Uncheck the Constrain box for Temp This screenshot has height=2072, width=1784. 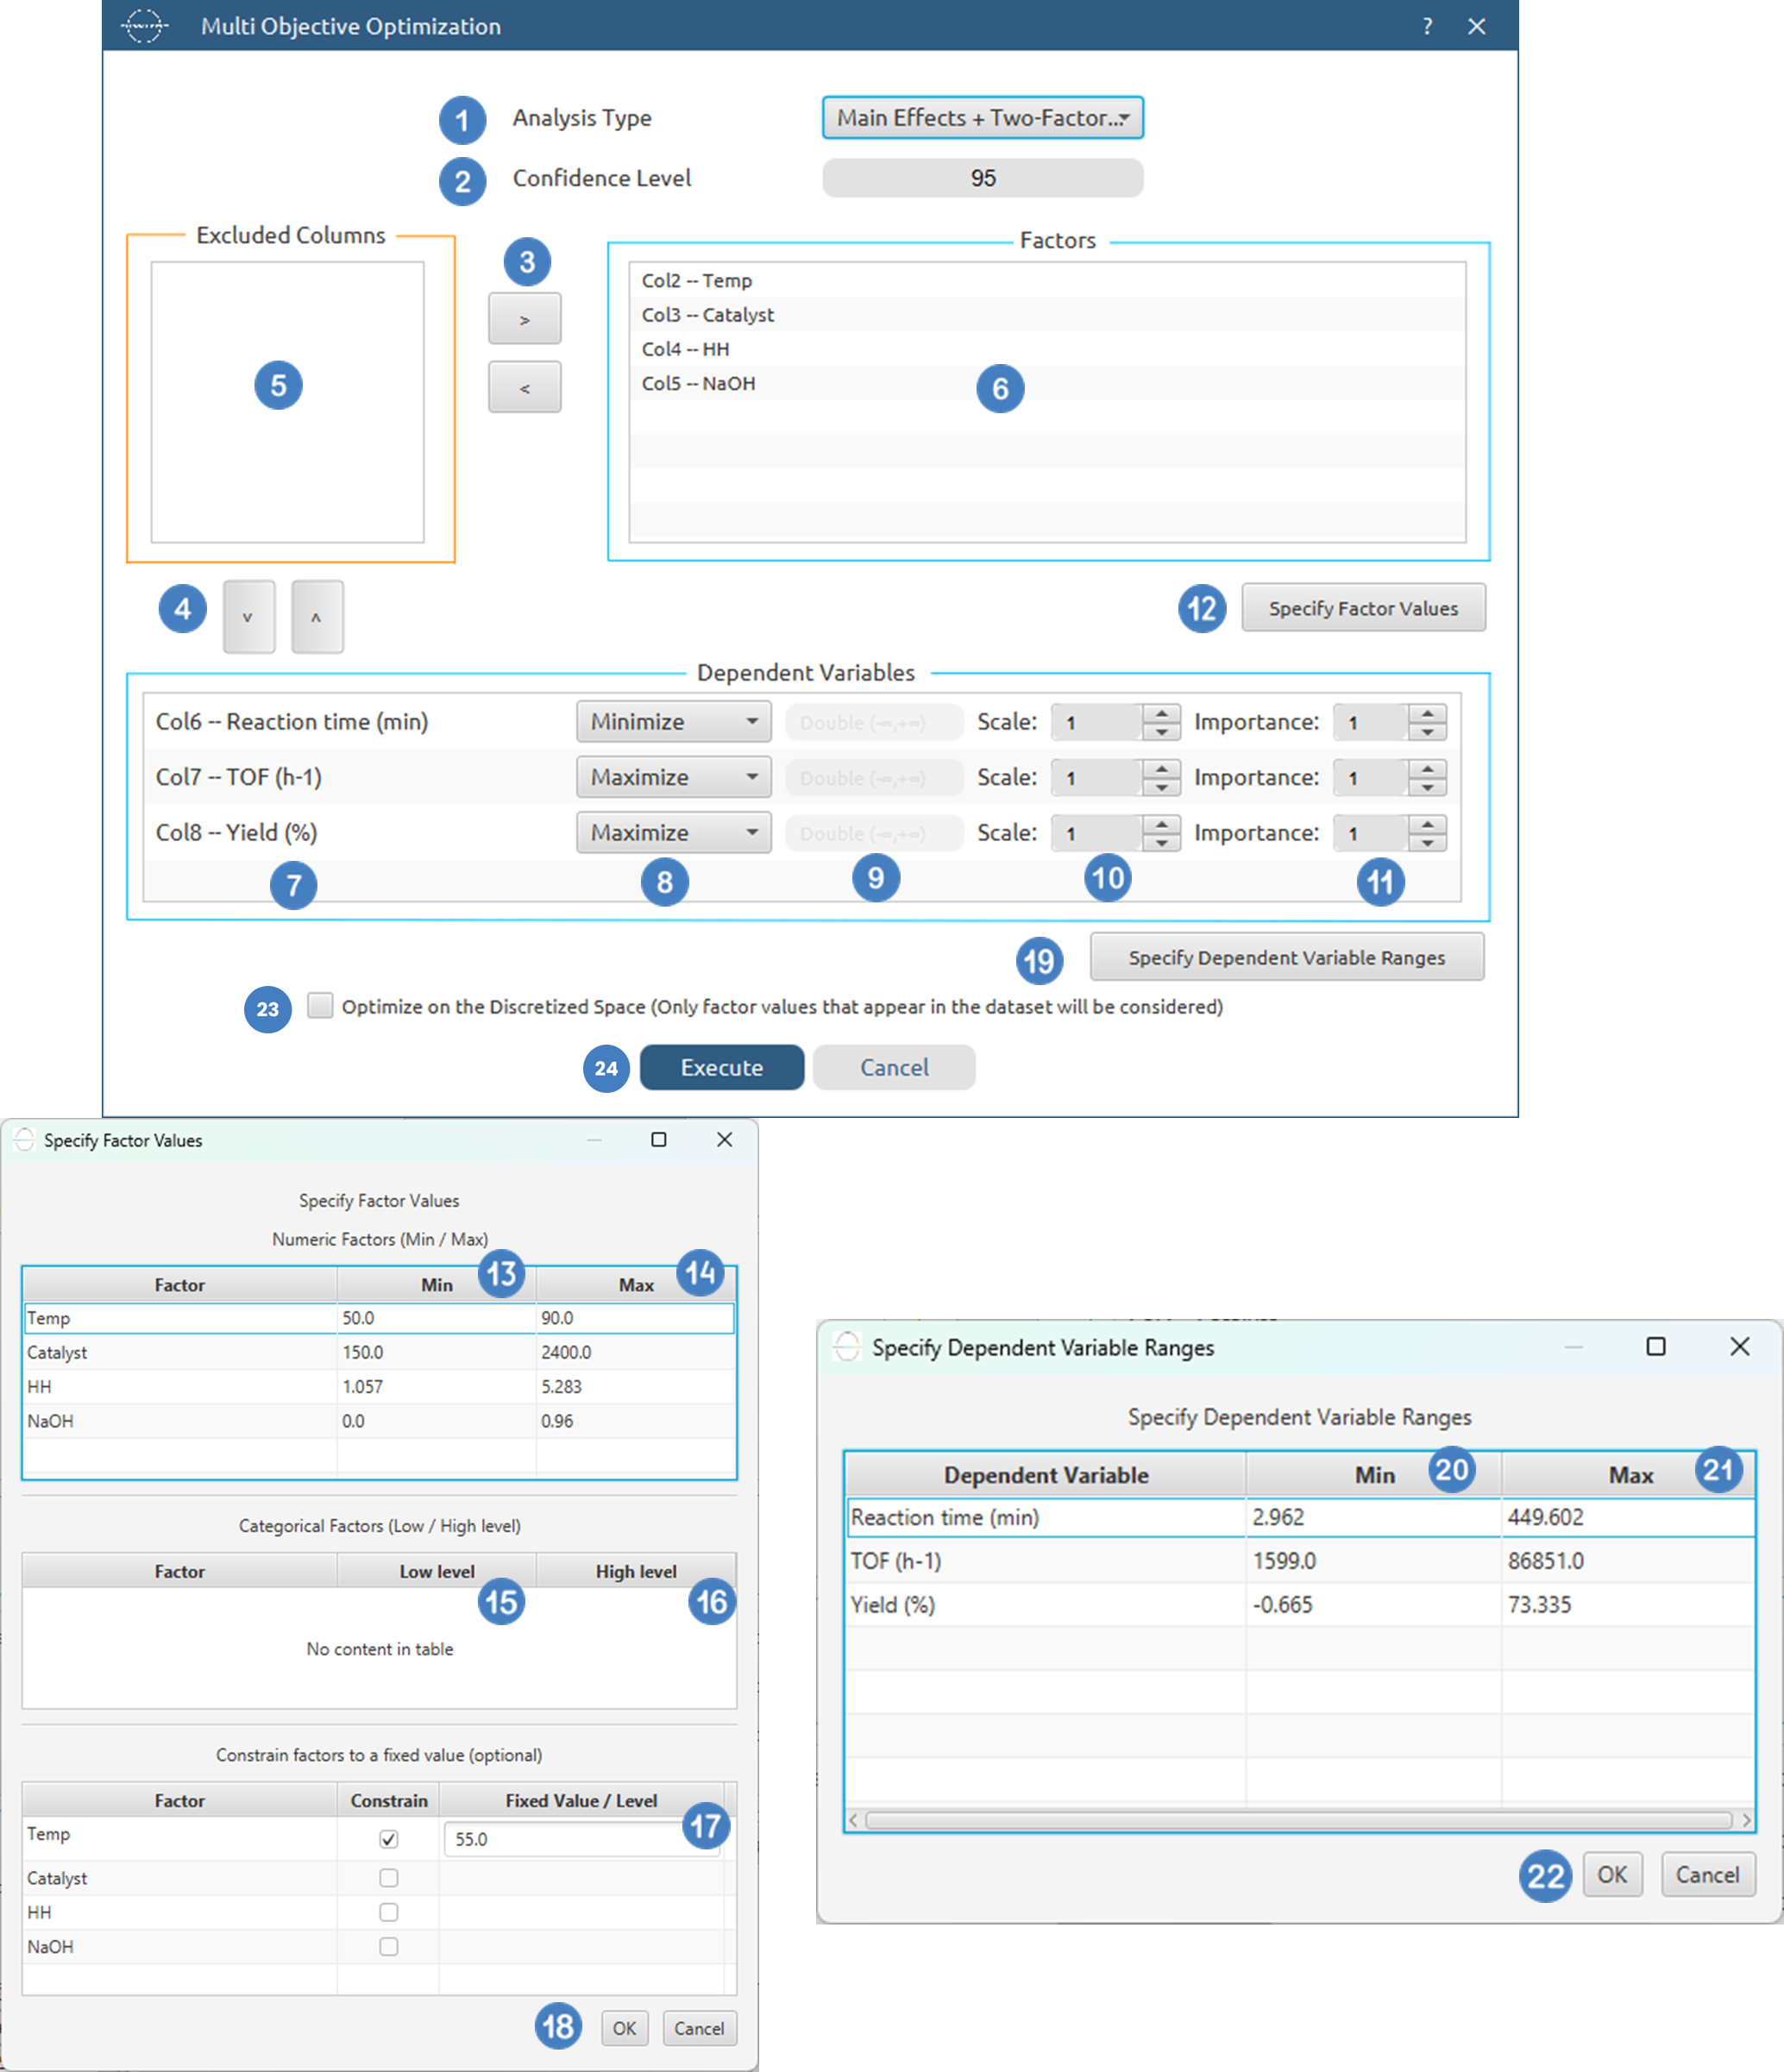tap(389, 1839)
